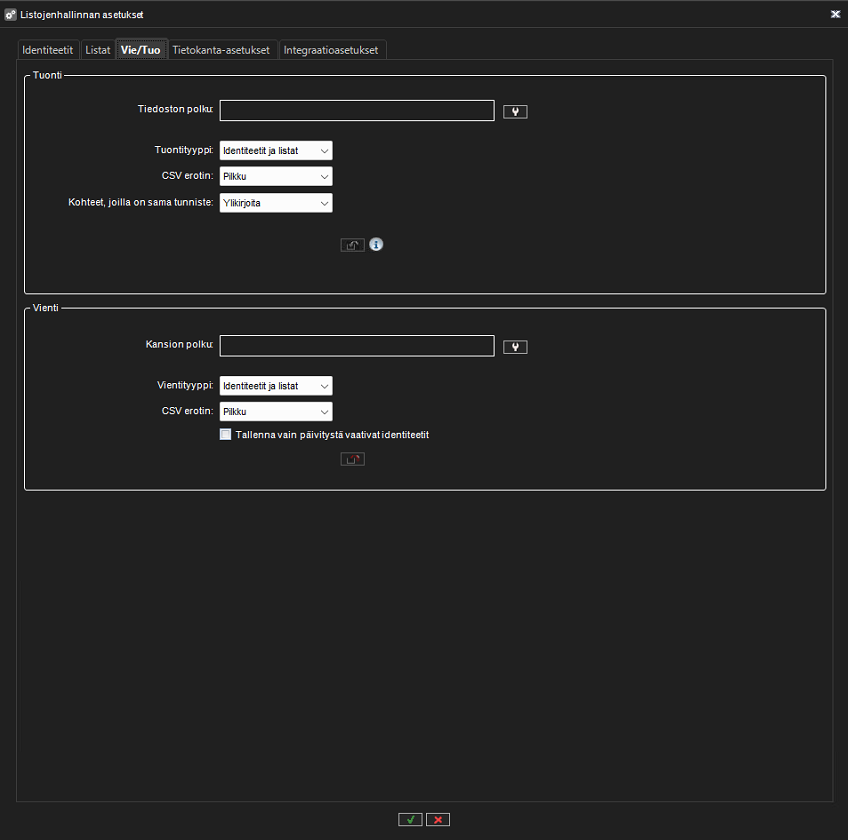This screenshot has height=840, width=848.
Task: Cancel with the red X button
Action: click(x=438, y=819)
